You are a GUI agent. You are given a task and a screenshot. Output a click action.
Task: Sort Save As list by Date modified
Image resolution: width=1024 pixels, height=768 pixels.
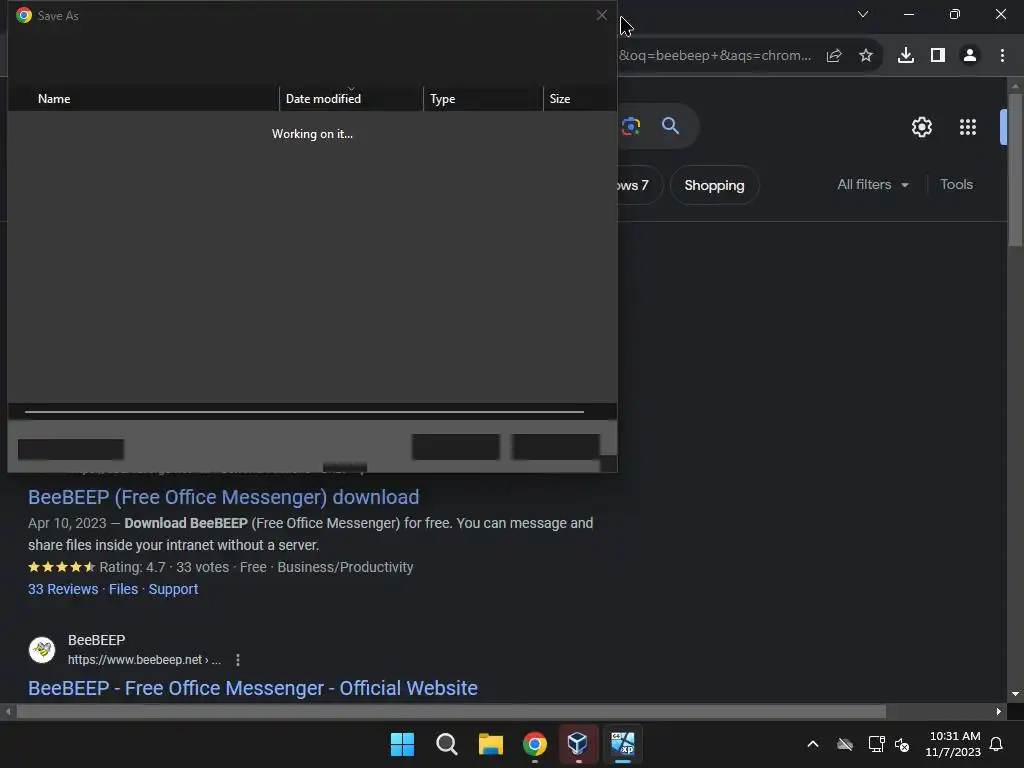click(x=351, y=99)
